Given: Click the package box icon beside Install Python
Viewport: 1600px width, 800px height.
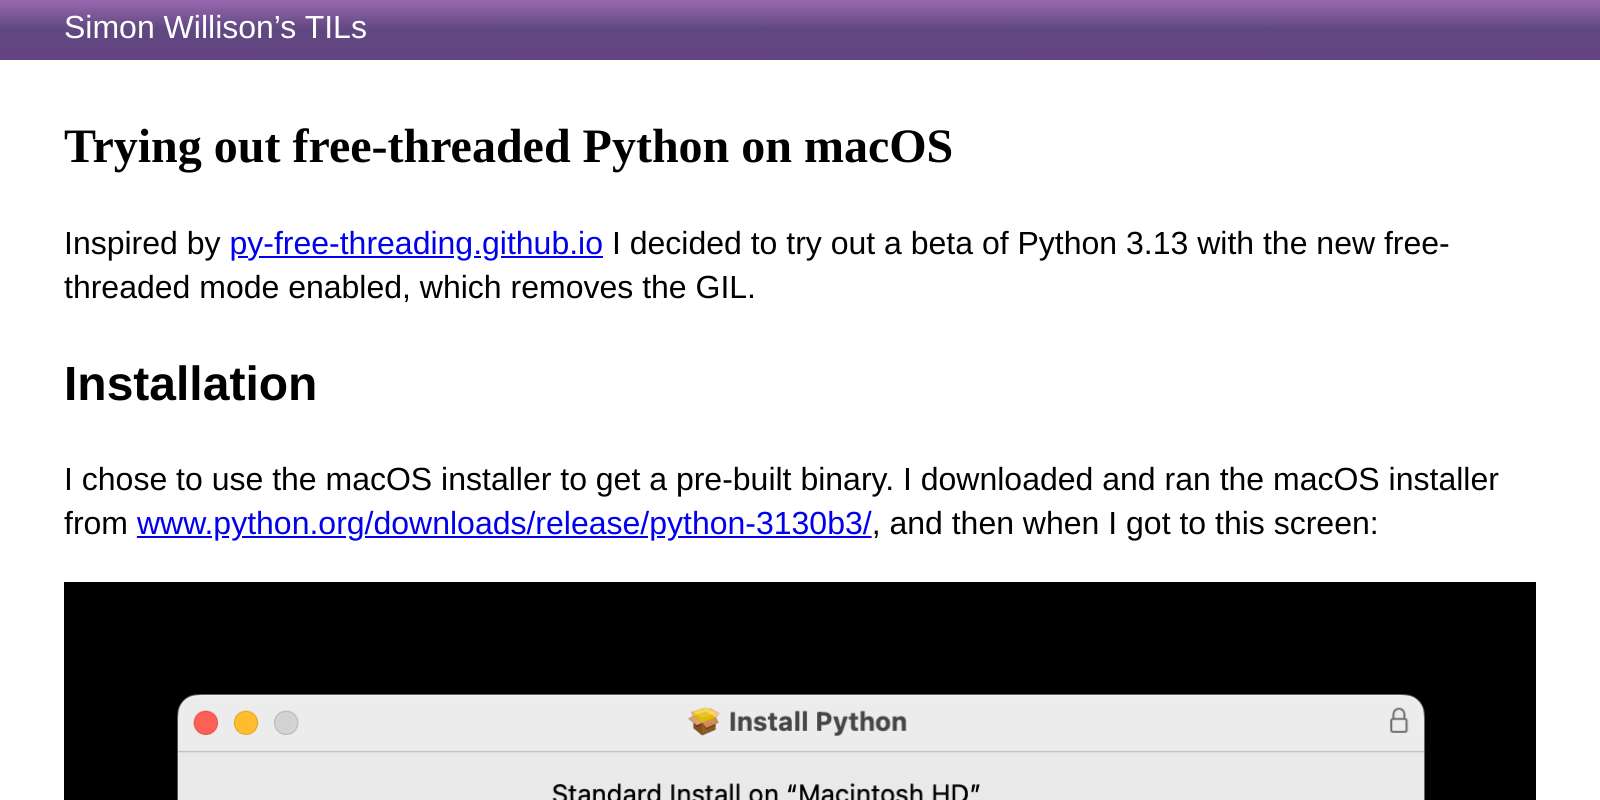Looking at the screenshot, I should tap(704, 721).
